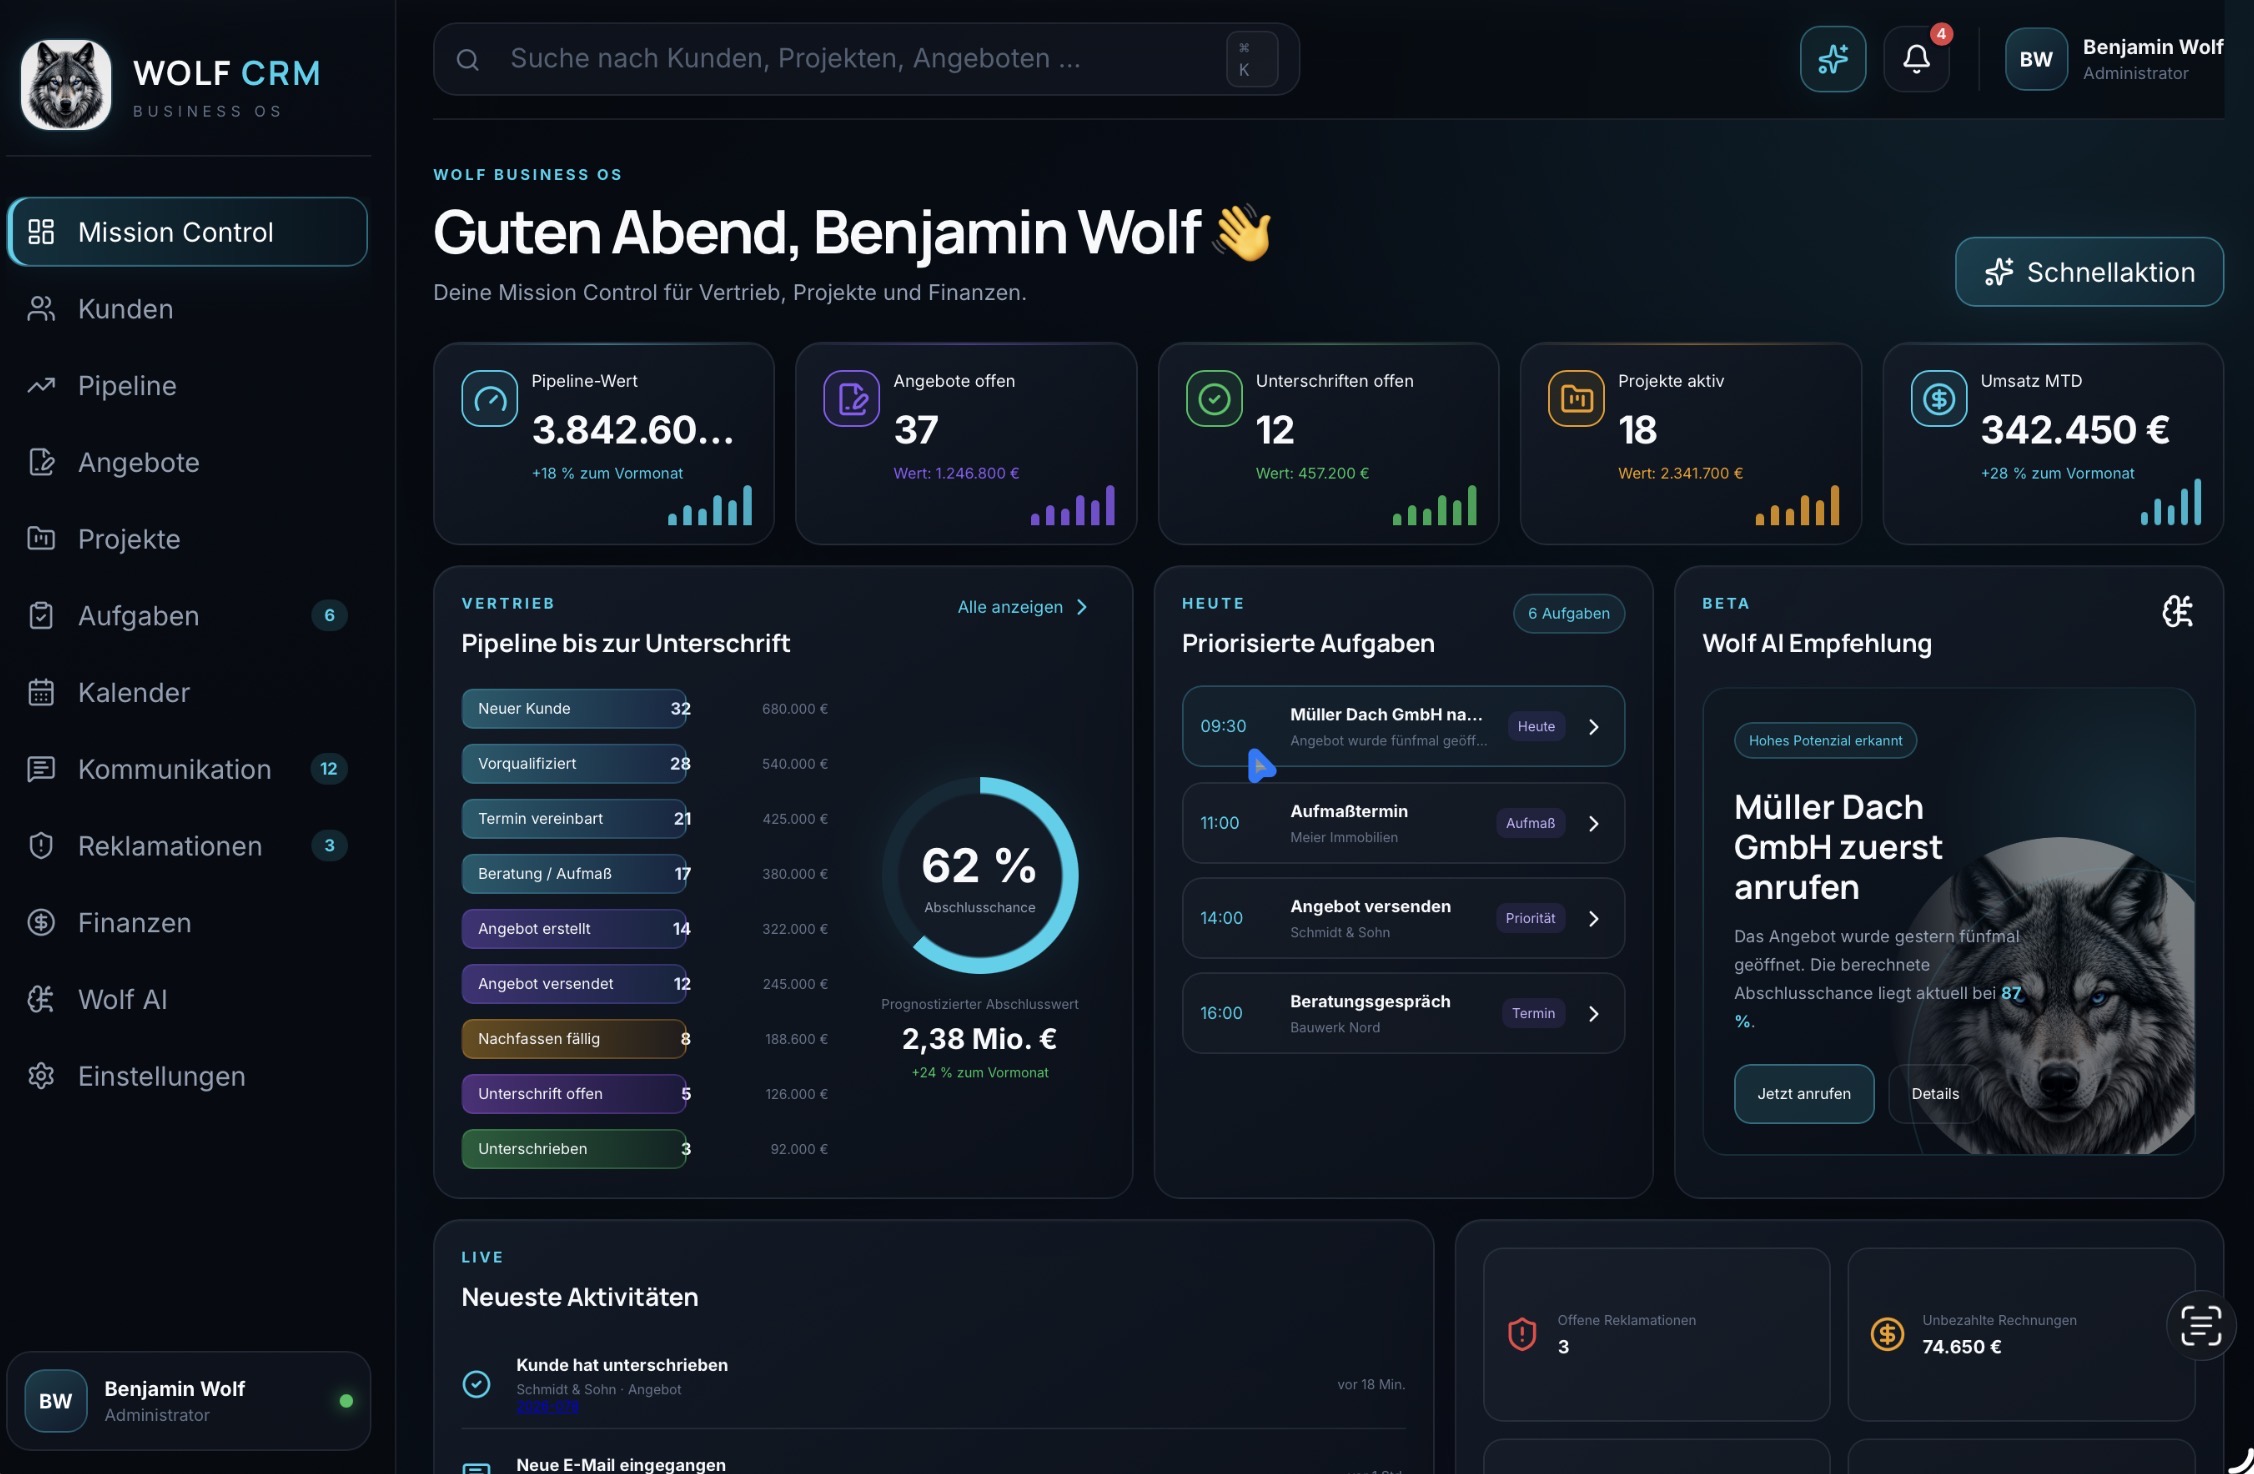Open Einstellungen in sidebar
This screenshot has height=1474, width=2254.
pyautogui.click(x=187, y=1076)
